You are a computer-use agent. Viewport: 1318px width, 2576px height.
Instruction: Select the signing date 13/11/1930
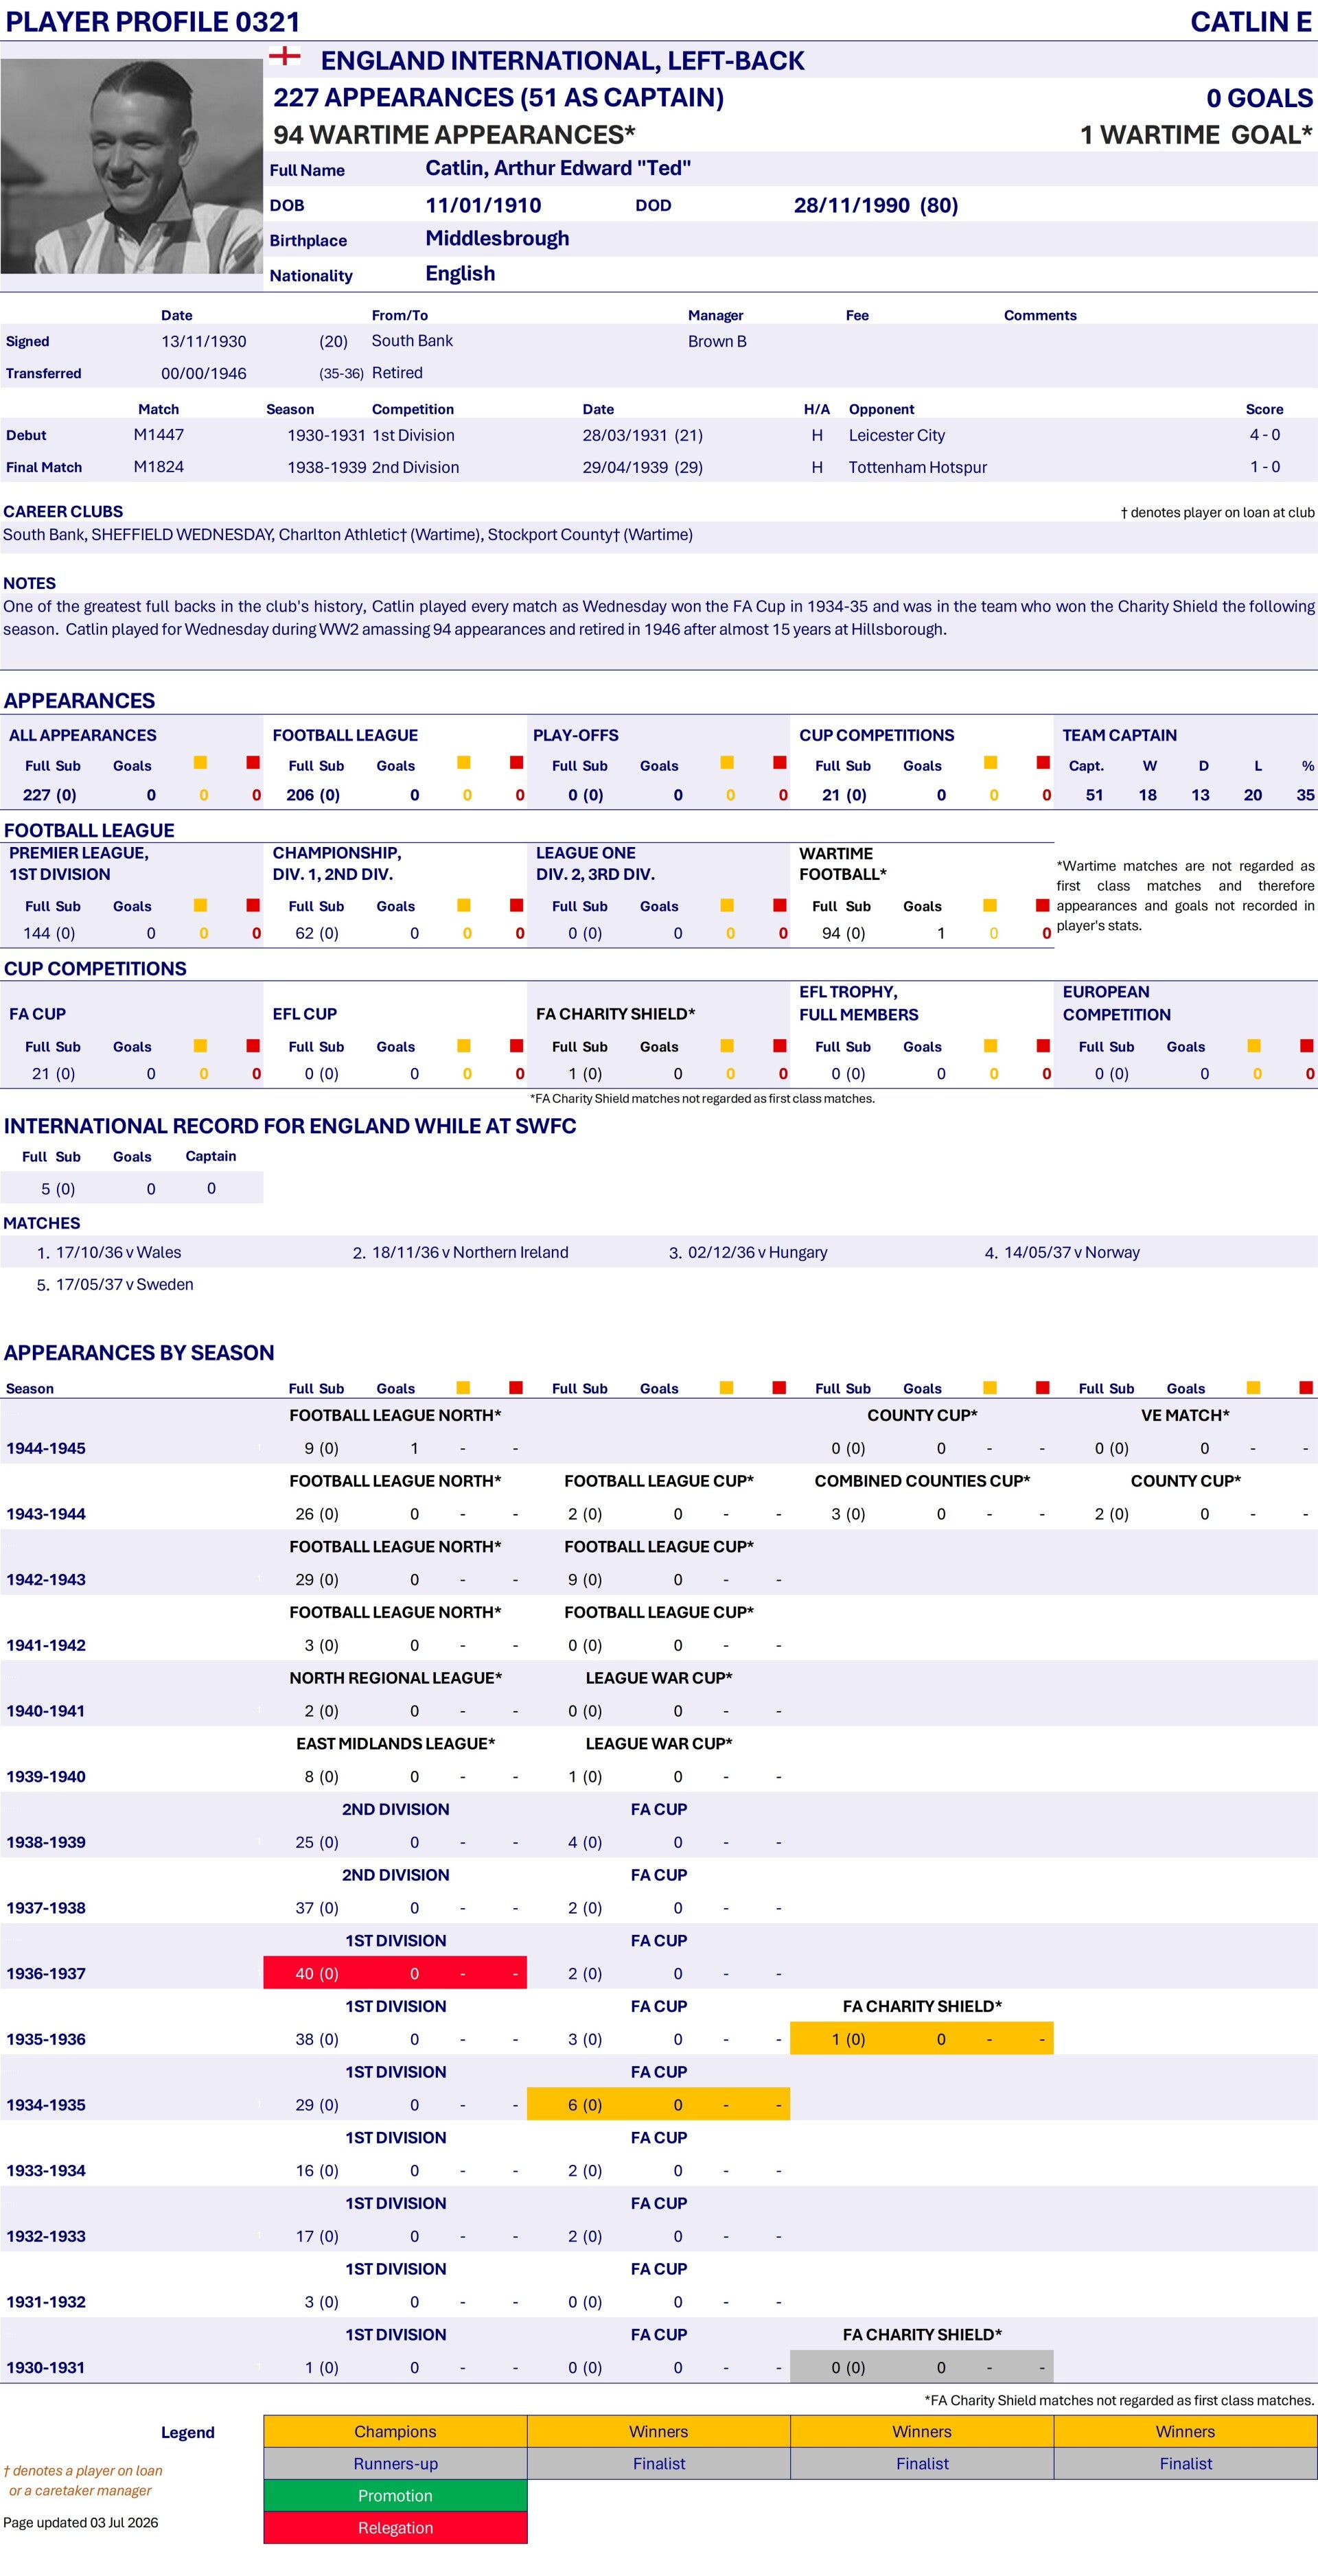(x=204, y=341)
